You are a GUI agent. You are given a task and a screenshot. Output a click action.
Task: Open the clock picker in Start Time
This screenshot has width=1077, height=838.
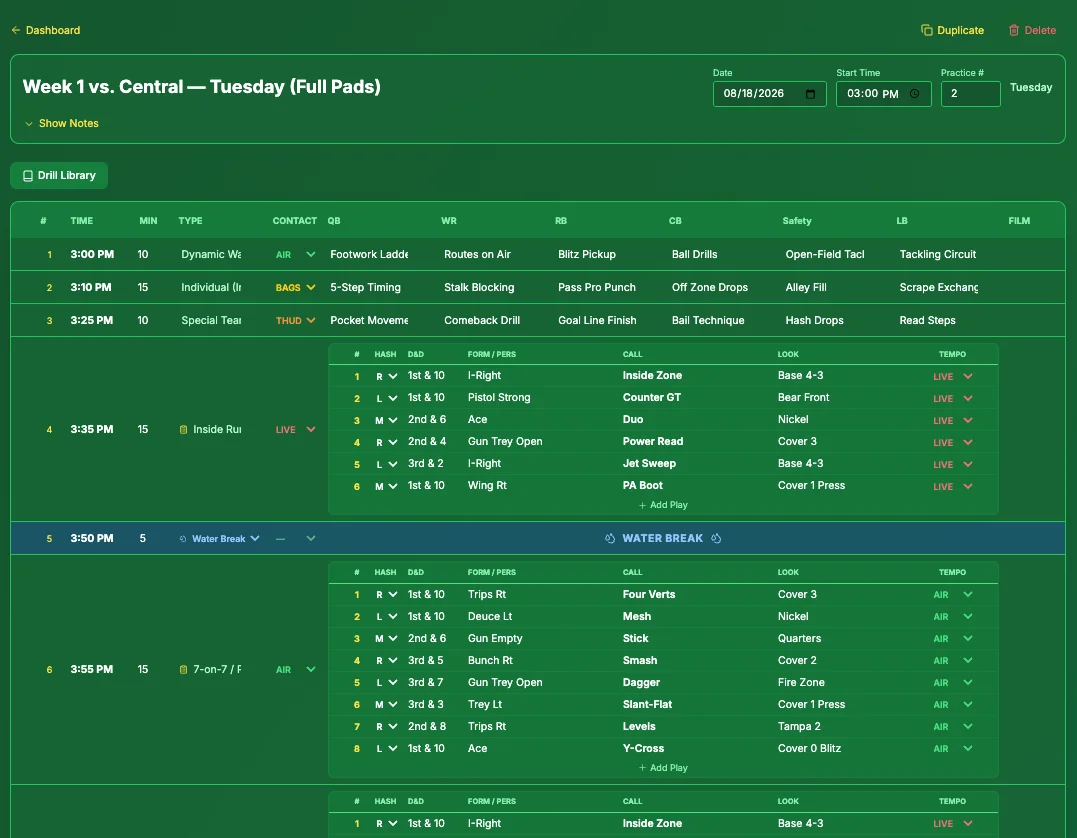[x=914, y=94]
